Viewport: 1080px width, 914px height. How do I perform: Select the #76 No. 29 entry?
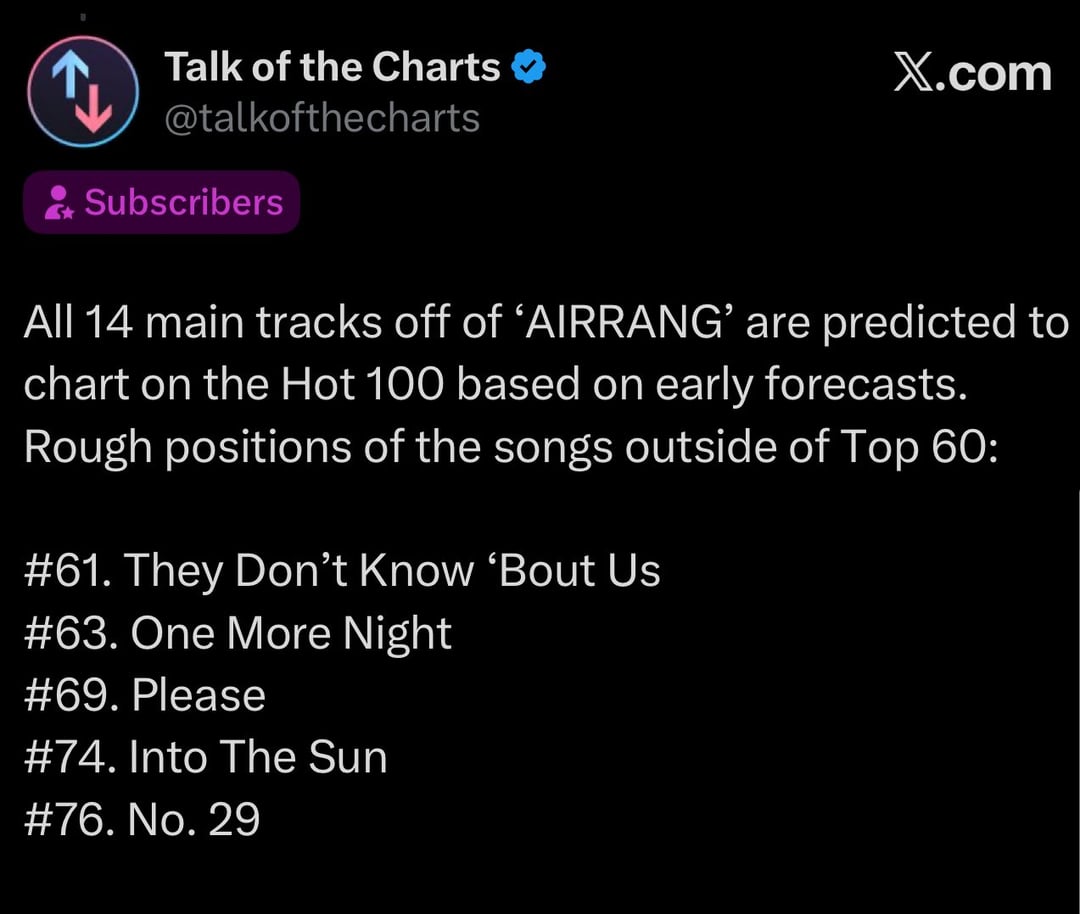pos(141,819)
